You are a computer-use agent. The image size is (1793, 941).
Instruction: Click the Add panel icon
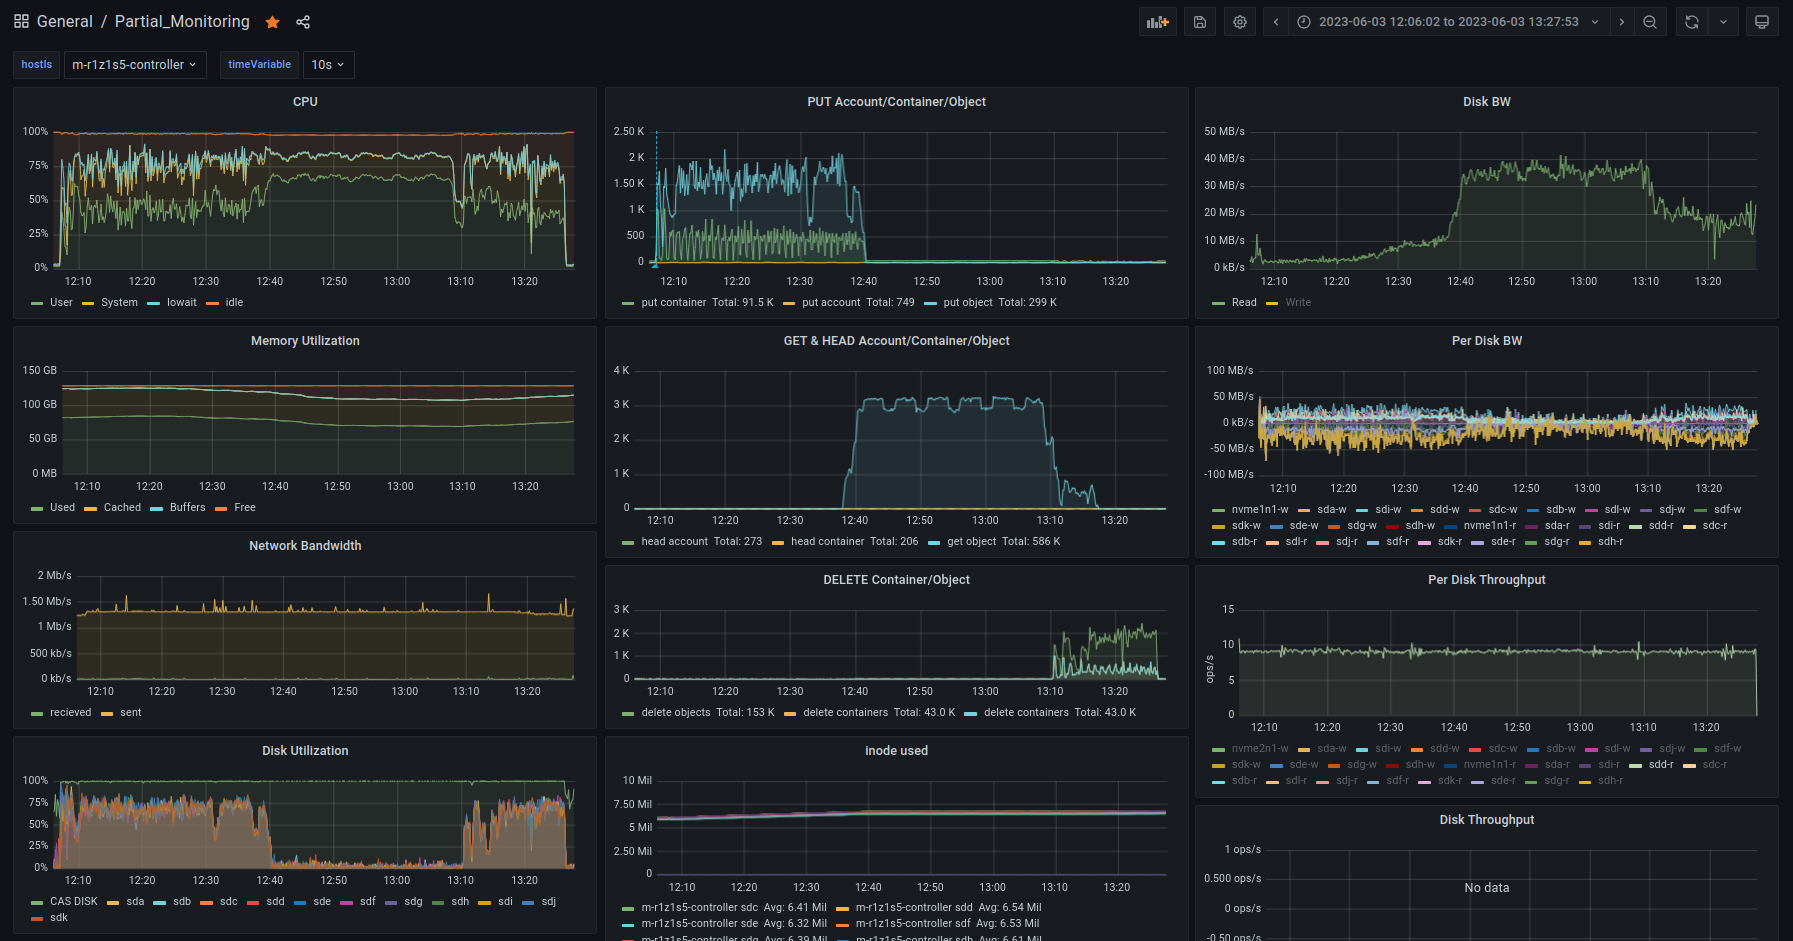point(1157,22)
